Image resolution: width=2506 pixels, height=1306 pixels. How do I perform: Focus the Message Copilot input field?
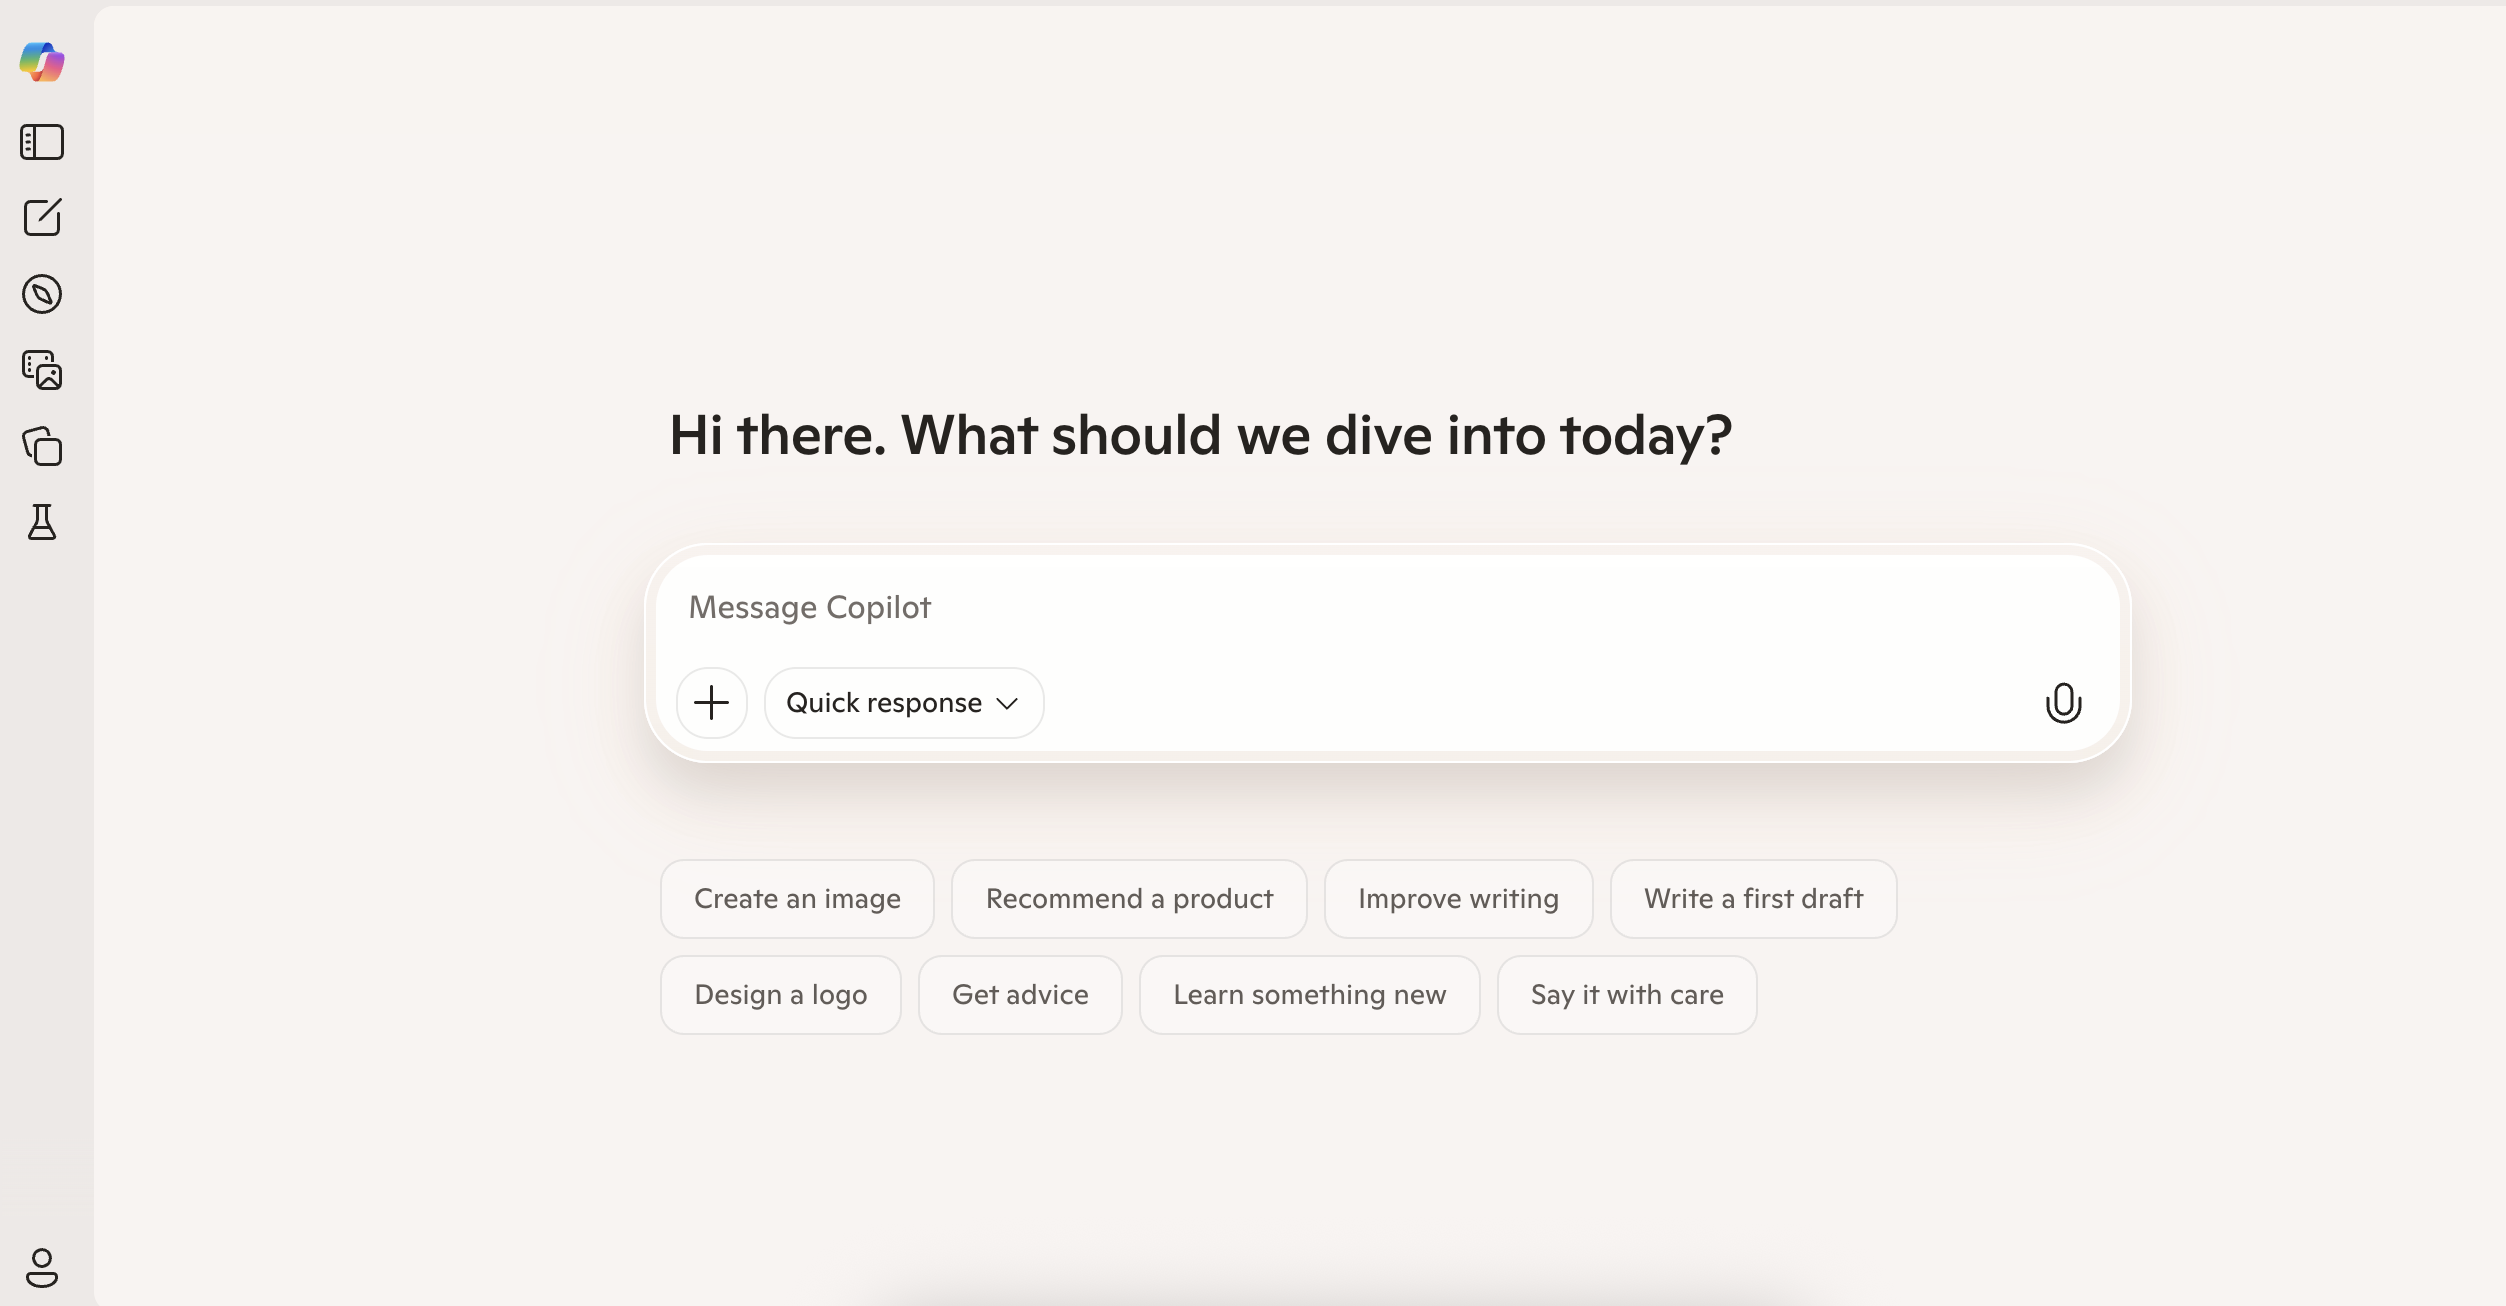point(1300,608)
